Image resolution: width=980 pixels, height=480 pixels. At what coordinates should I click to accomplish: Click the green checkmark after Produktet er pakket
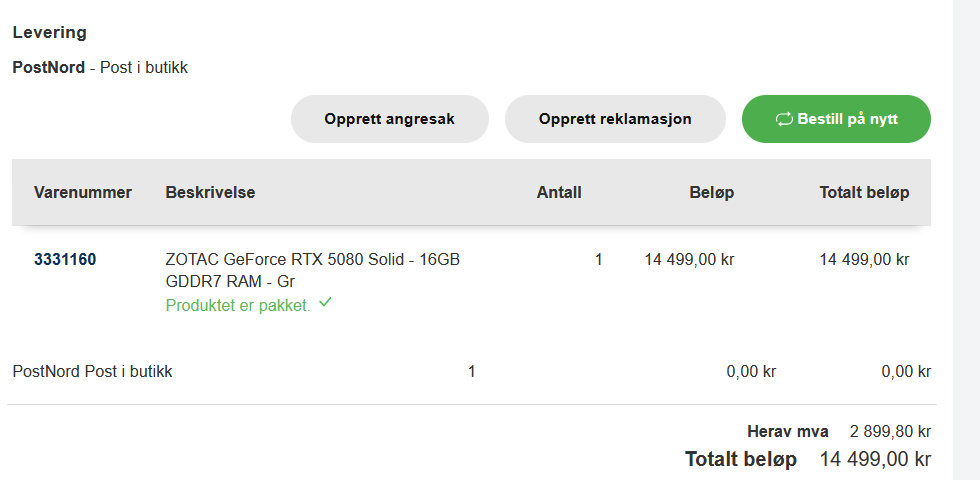point(325,303)
